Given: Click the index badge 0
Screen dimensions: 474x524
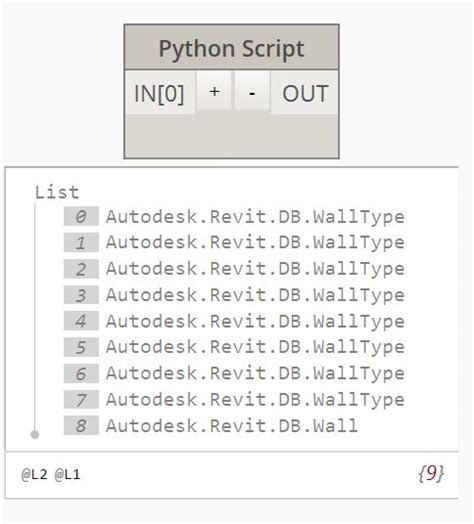Looking at the screenshot, I should click(x=81, y=216).
